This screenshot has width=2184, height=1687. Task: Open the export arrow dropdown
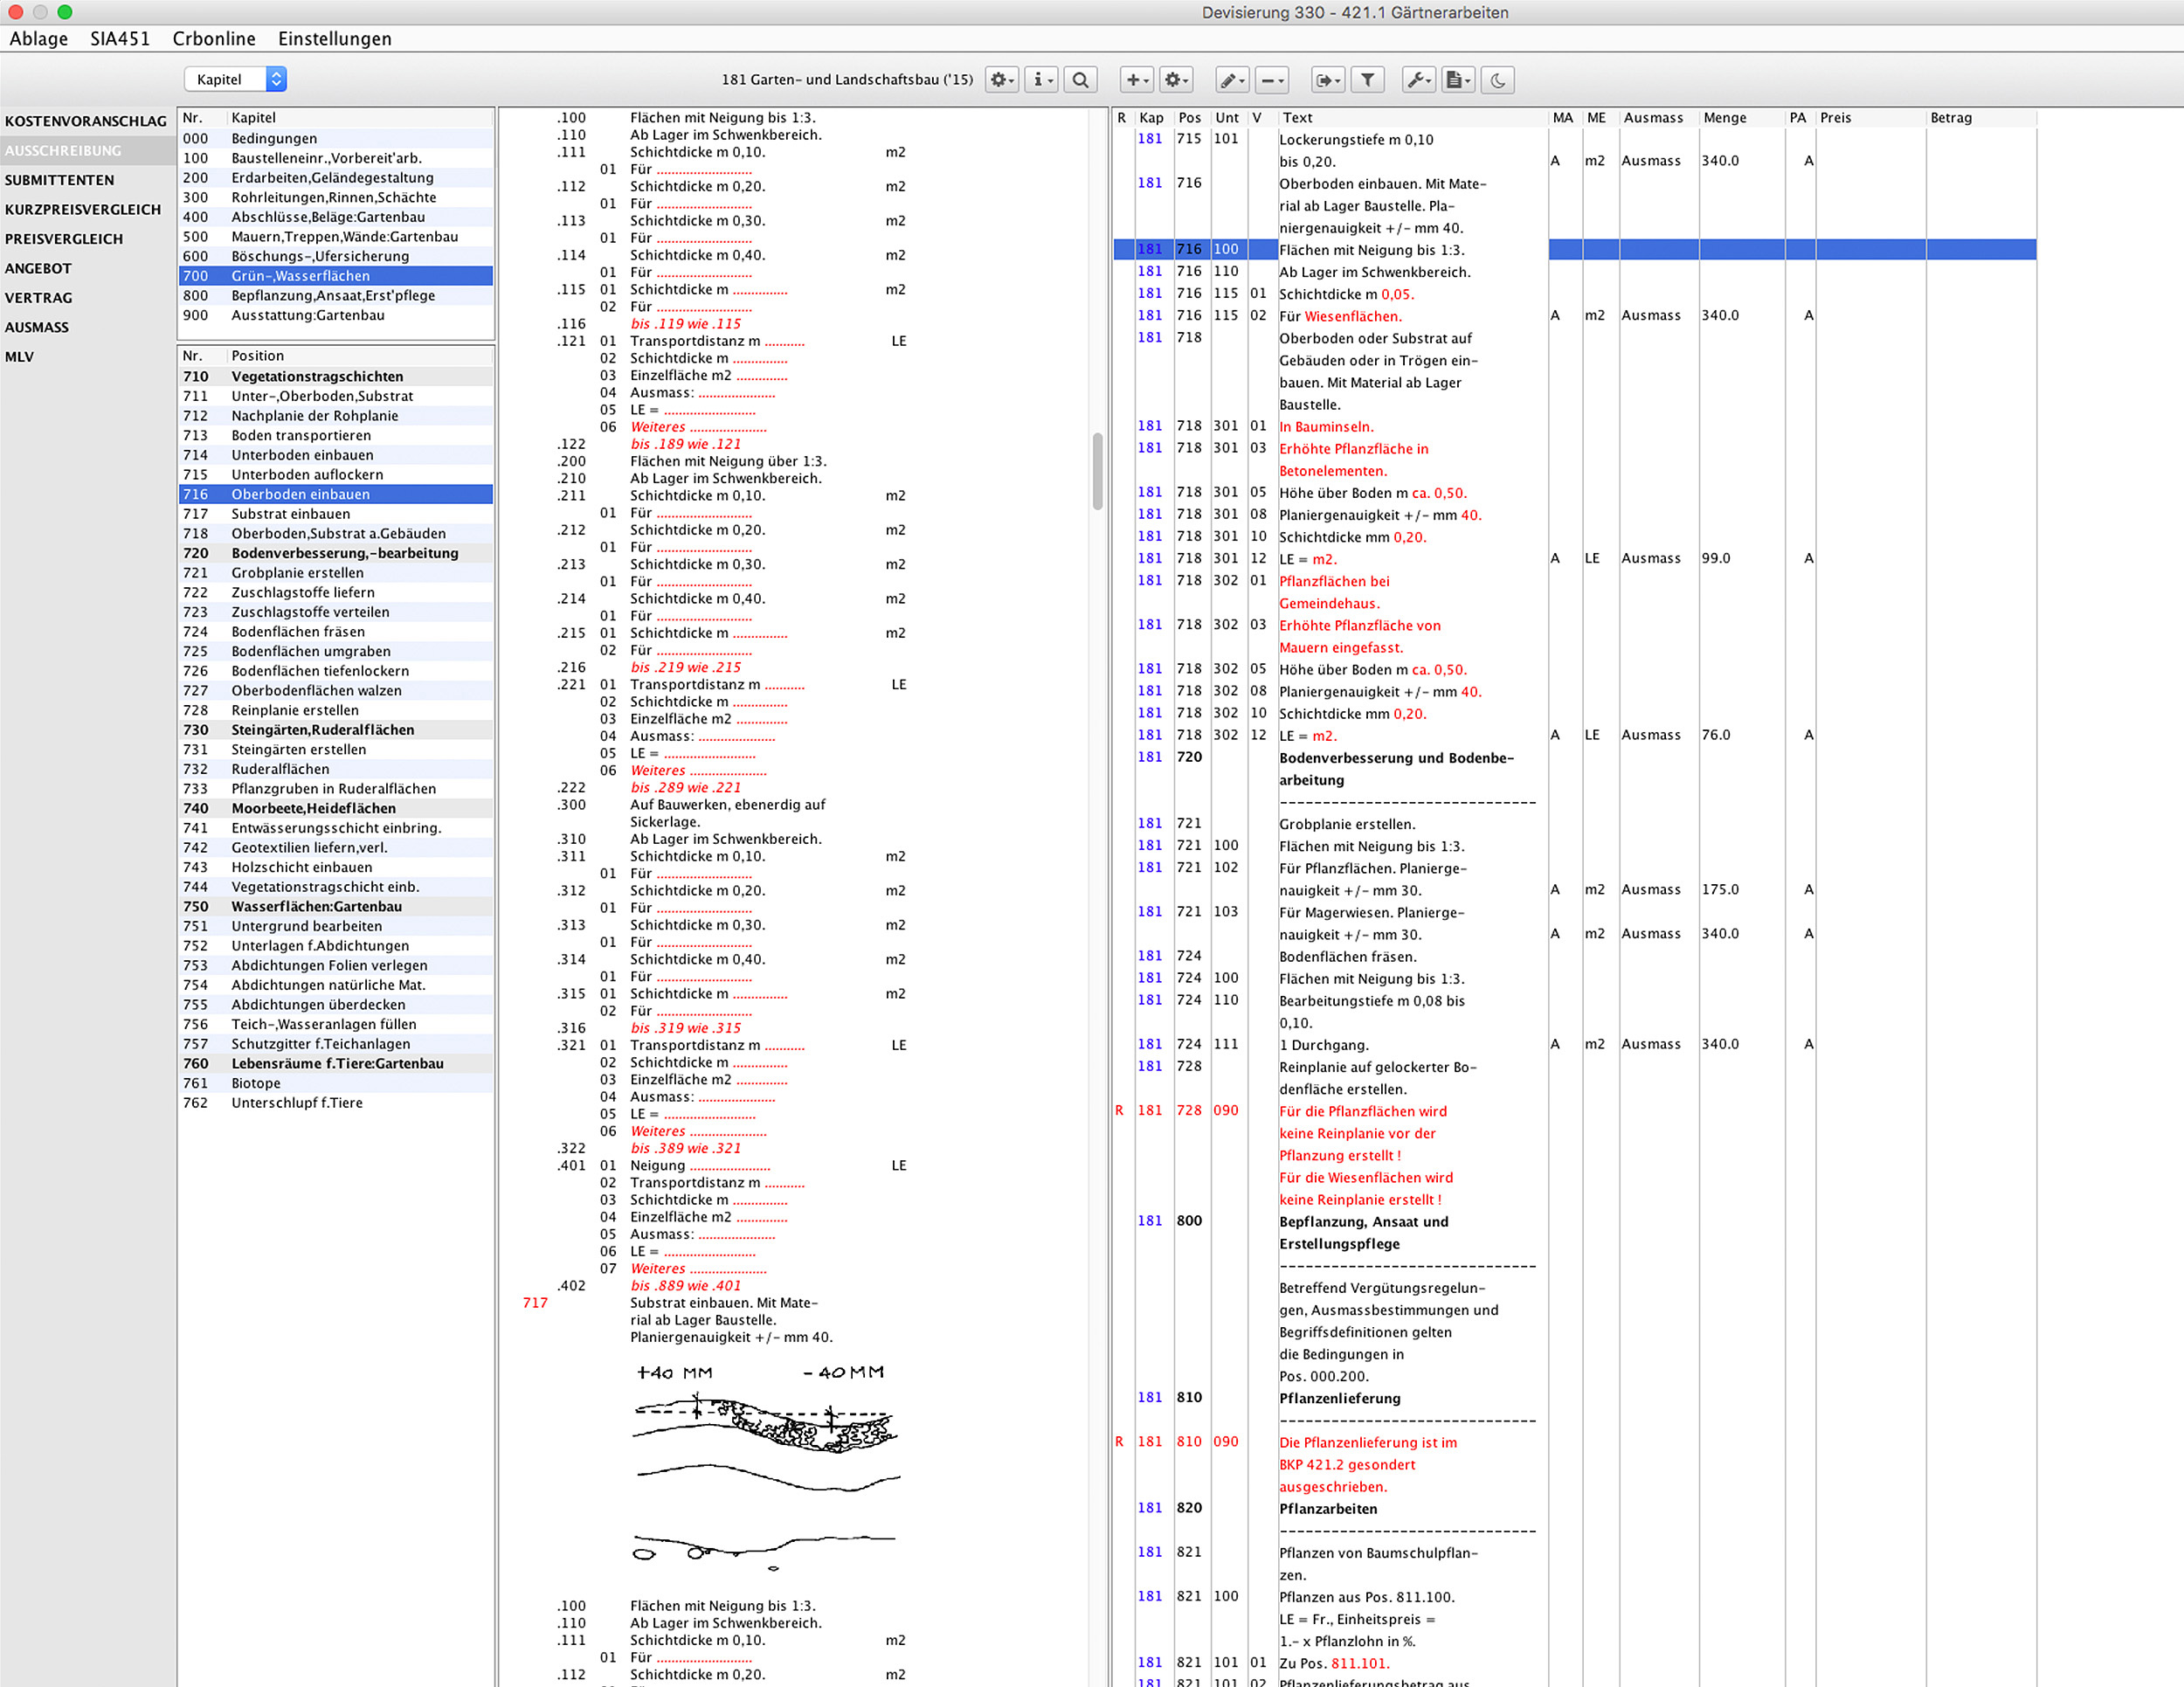tap(1328, 80)
